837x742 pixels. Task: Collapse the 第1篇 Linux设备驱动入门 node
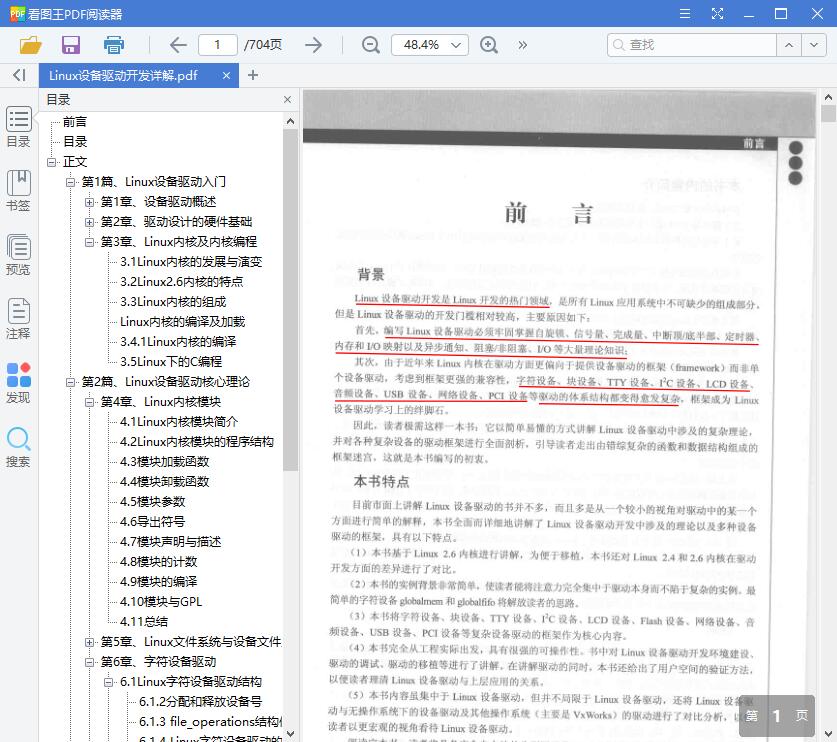(x=70, y=182)
